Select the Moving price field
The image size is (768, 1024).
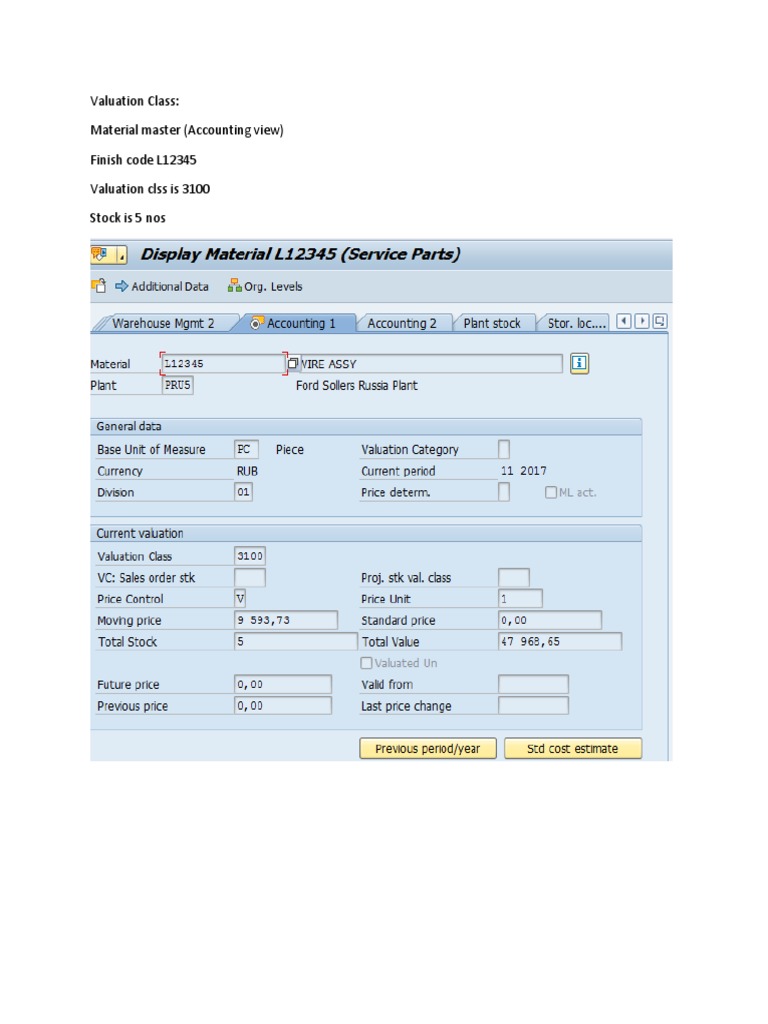coord(285,621)
